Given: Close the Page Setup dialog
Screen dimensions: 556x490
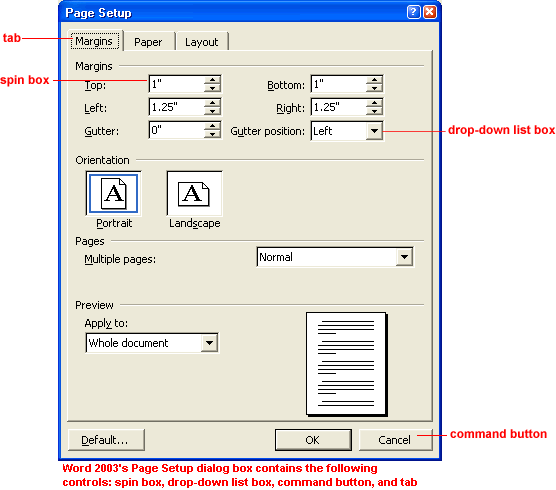Looking at the screenshot, I should pos(430,12).
